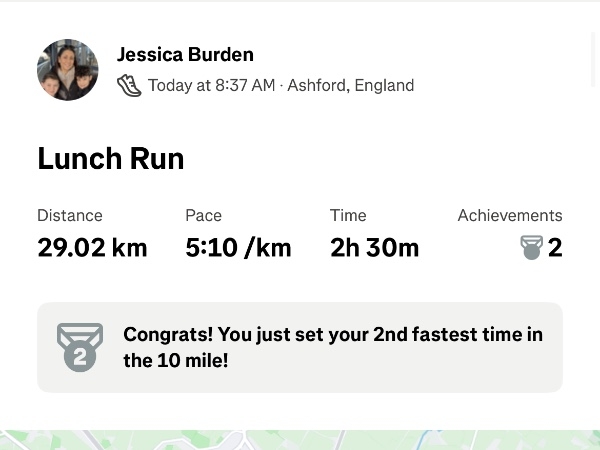Click the Jessica Burden athlete name
This screenshot has width=600, height=450.
185,54
